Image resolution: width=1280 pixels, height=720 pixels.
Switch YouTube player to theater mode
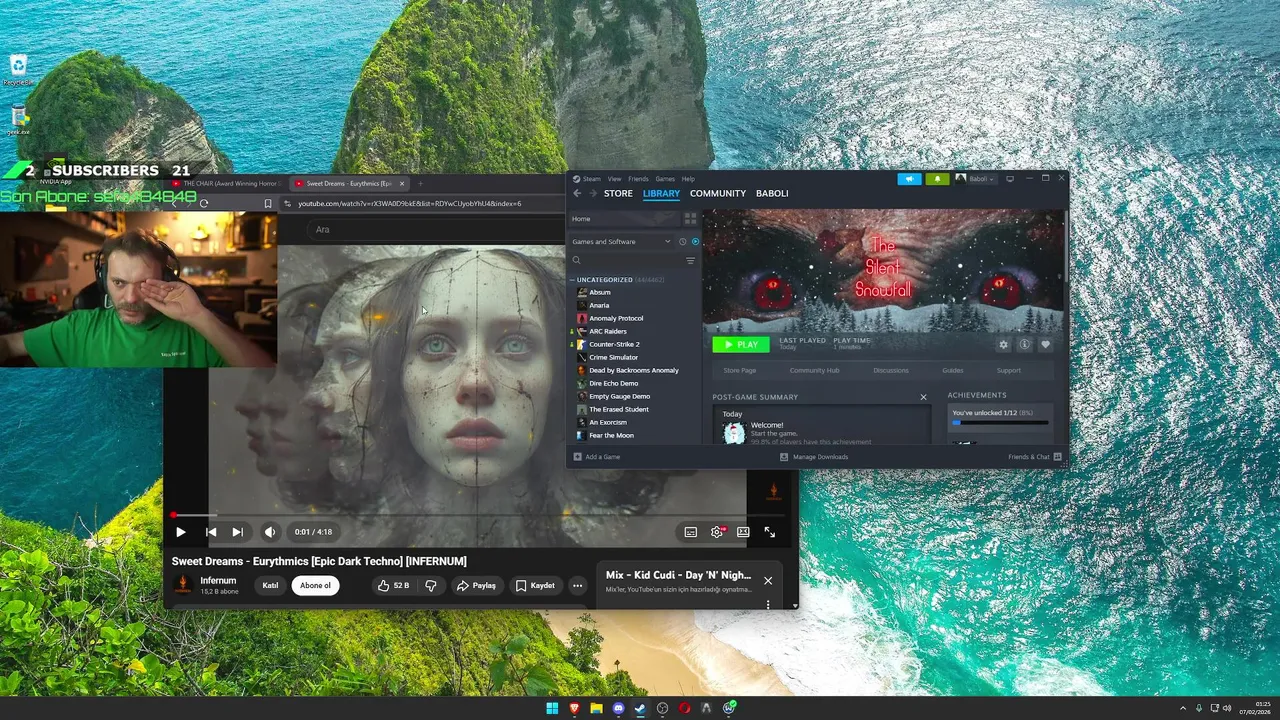(x=743, y=532)
